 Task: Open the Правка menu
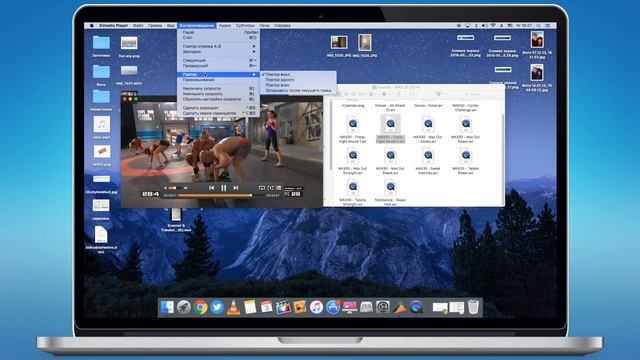pyautogui.click(x=155, y=25)
